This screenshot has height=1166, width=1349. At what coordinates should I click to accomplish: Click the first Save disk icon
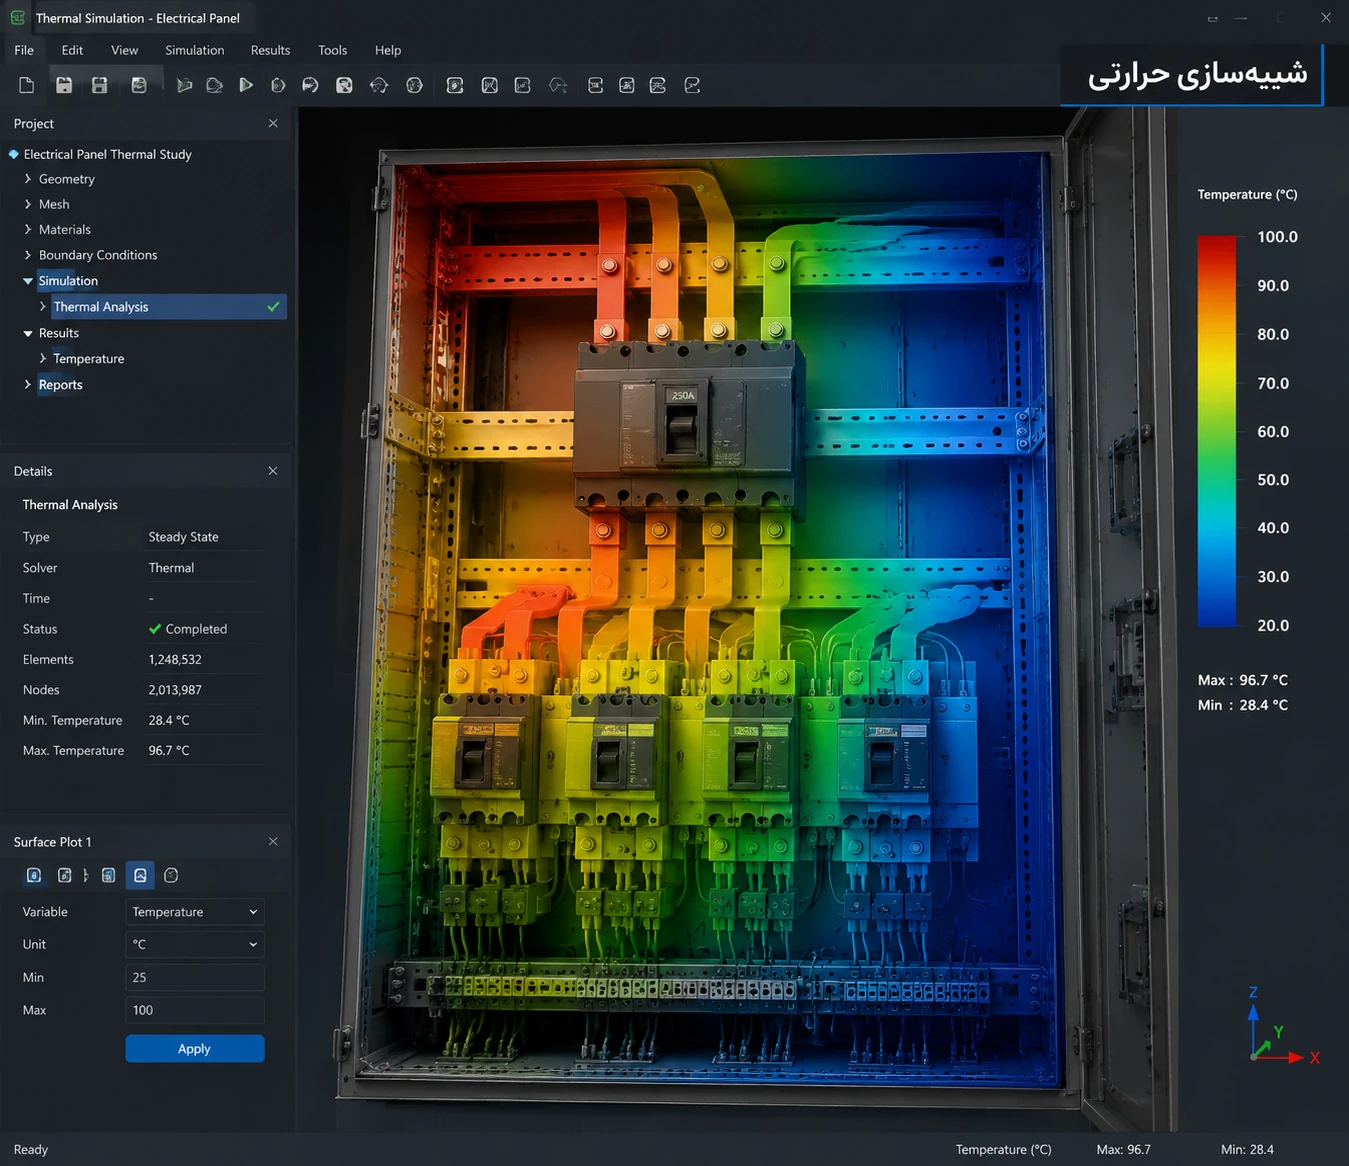pyautogui.click(x=64, y=85)
